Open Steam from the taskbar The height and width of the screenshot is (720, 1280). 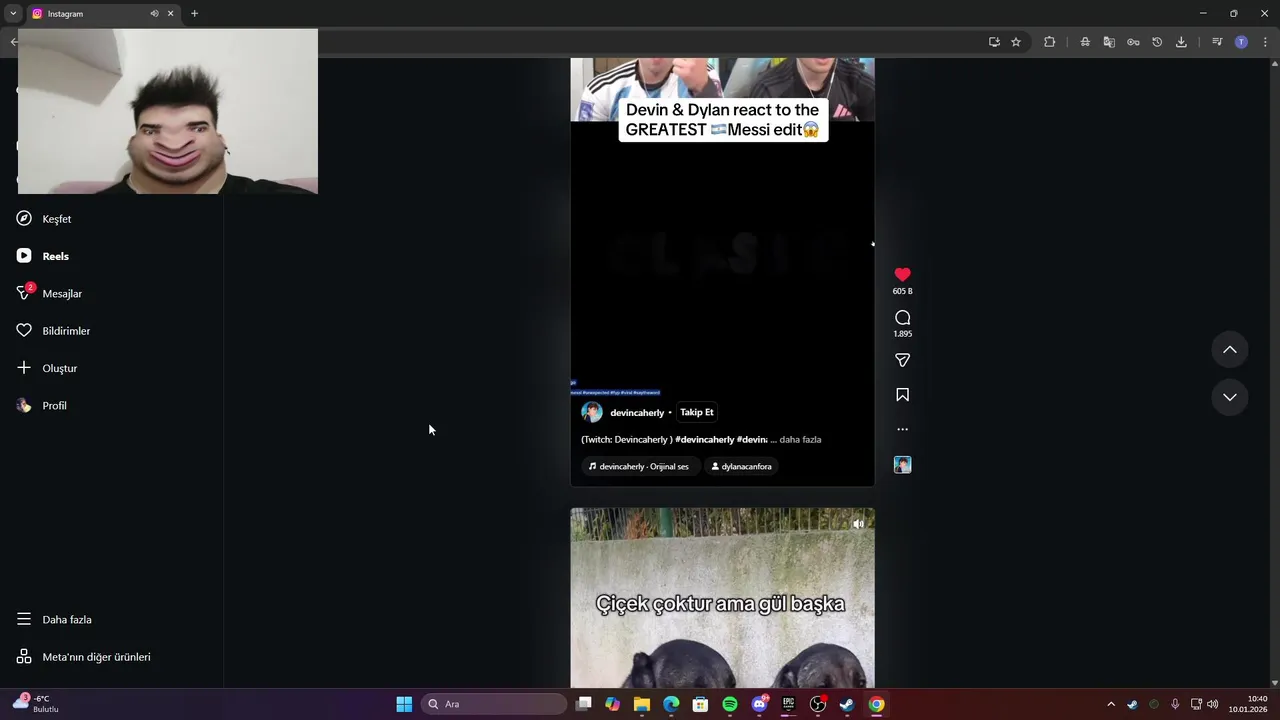click(847, 704)
